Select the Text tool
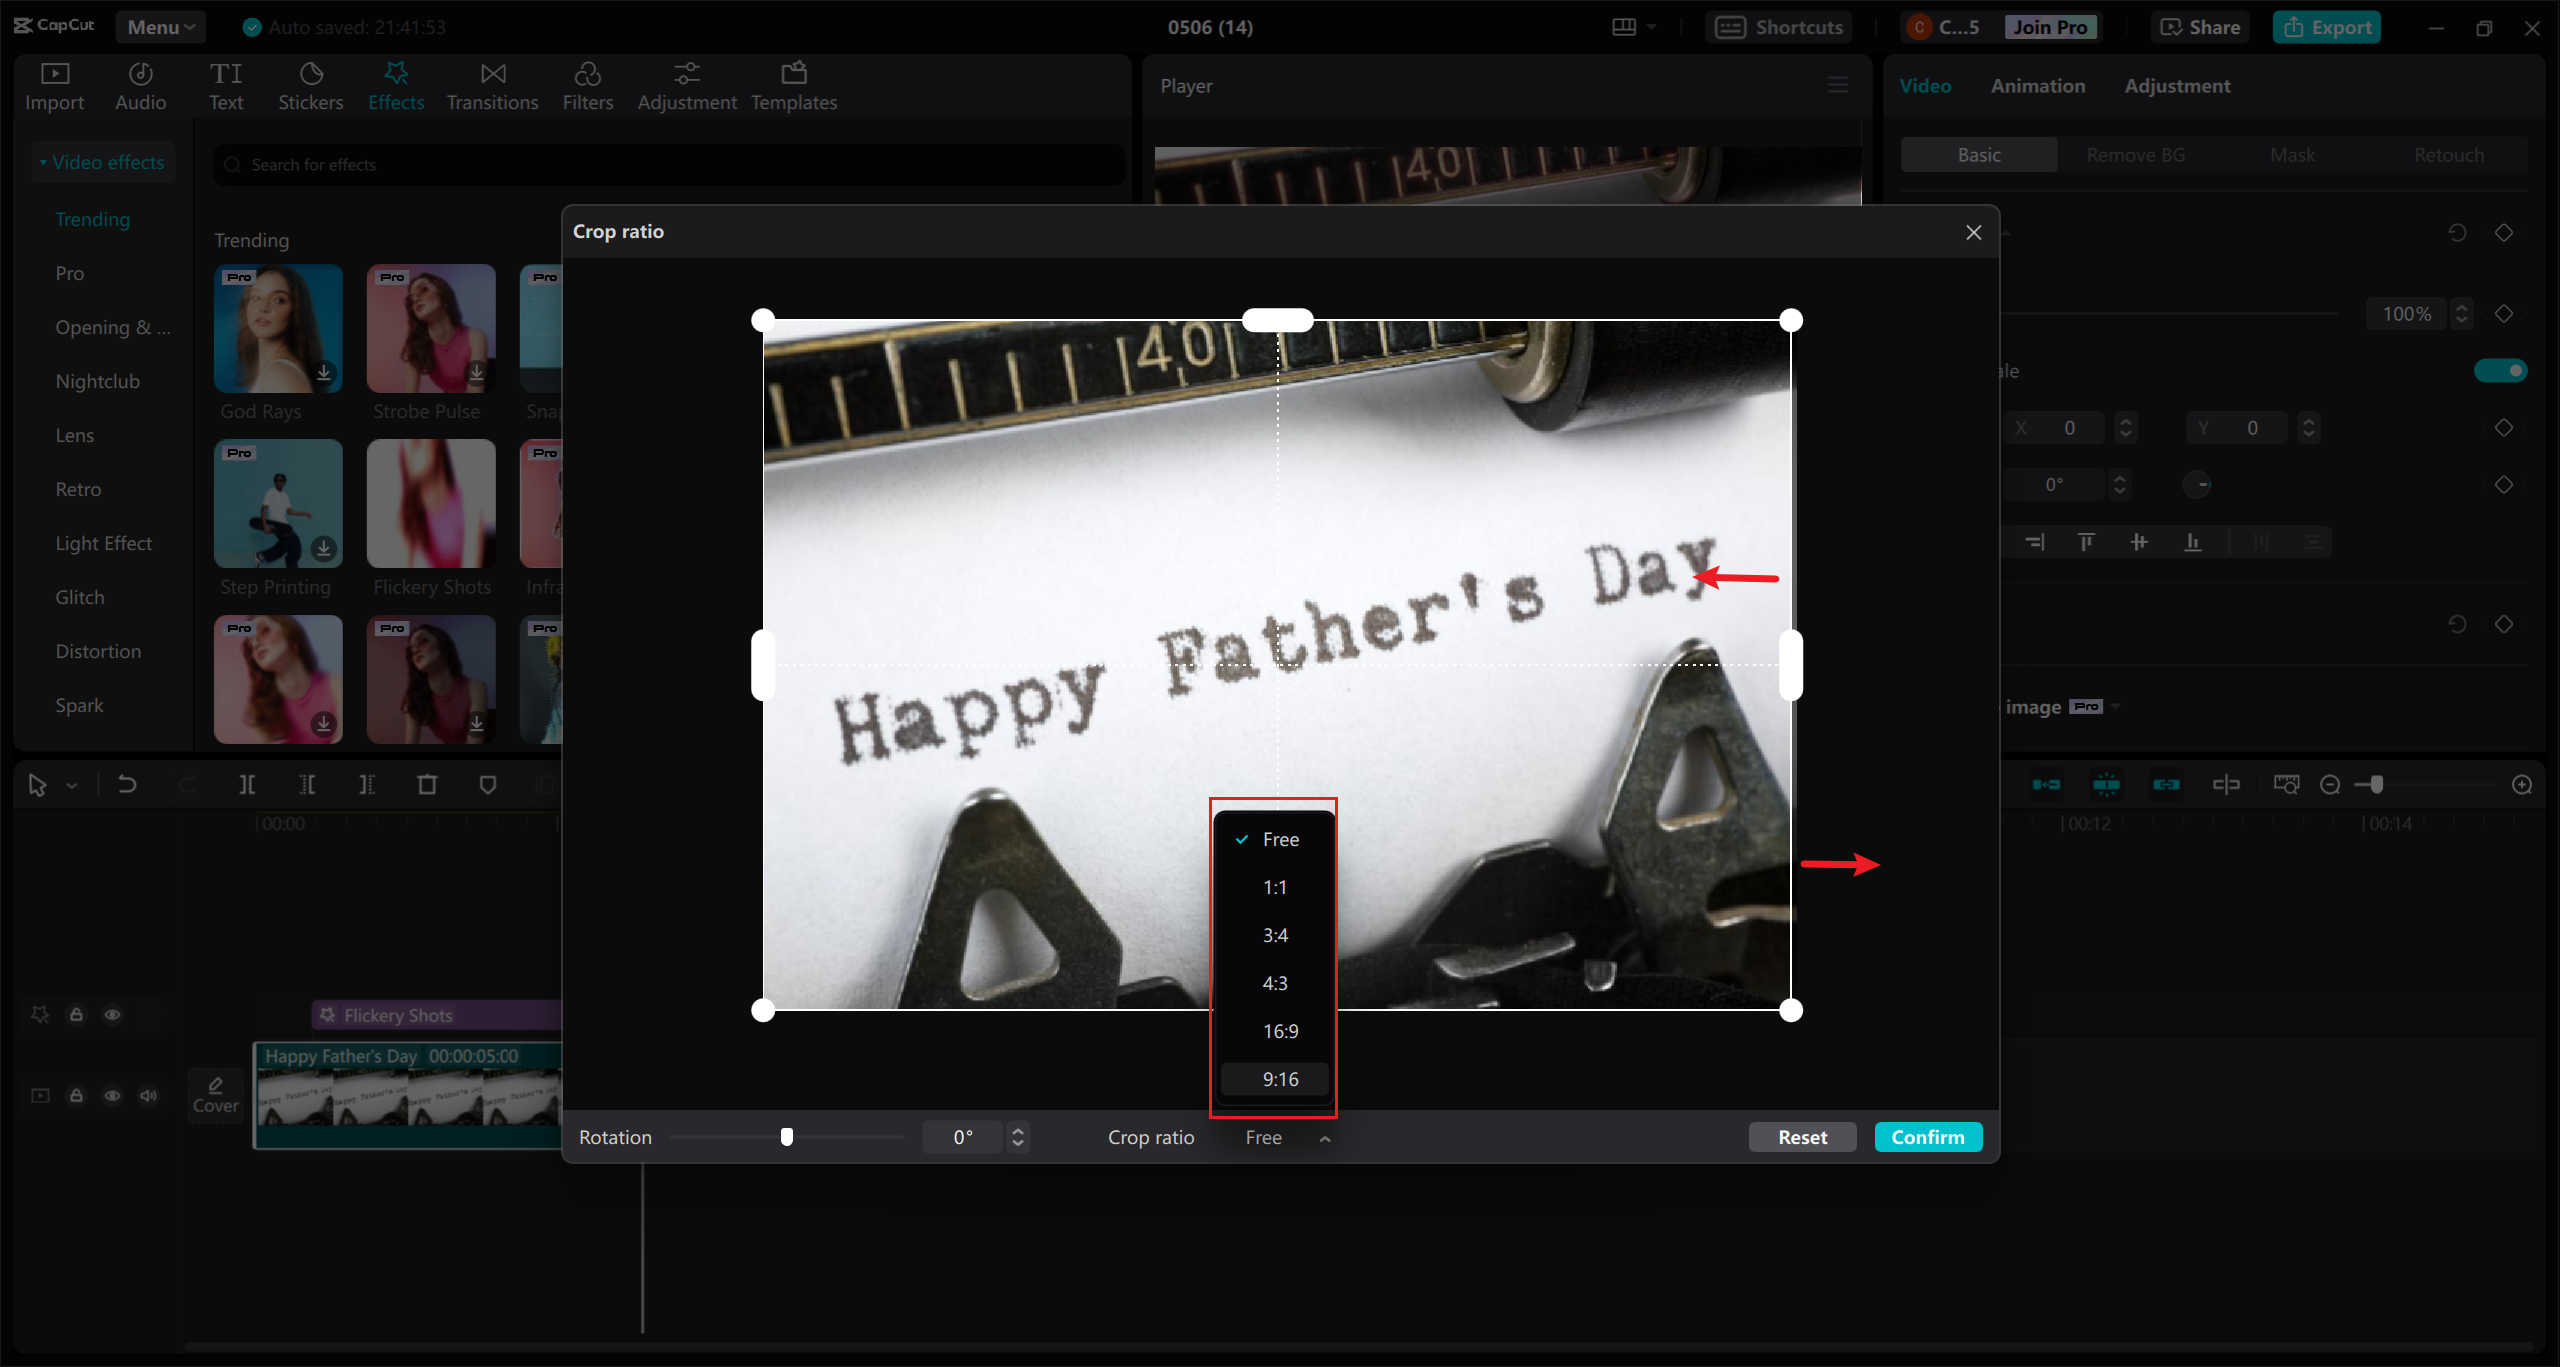Screen dimensions: 2560x1367 click(227, 85)
